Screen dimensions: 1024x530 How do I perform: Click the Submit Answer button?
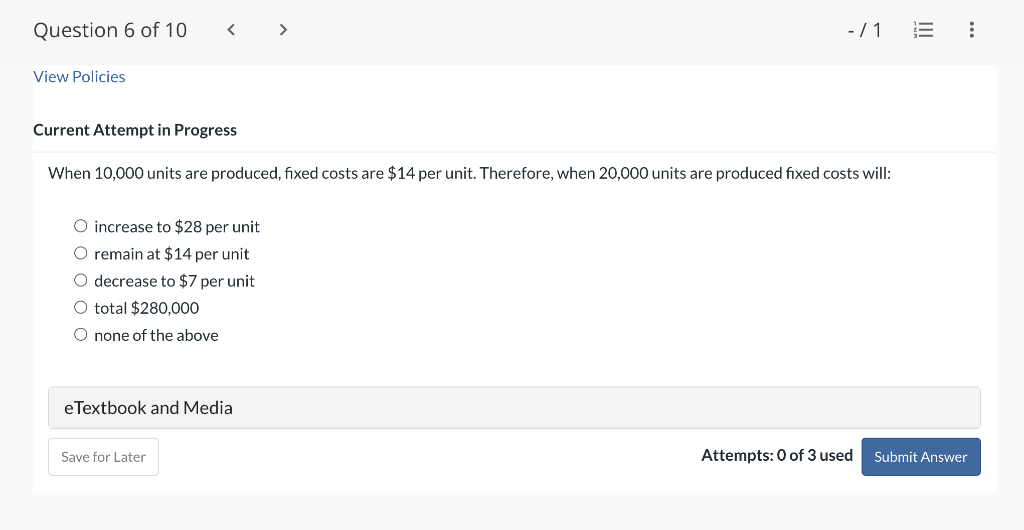pyautogui.click(x=920, y=457)
